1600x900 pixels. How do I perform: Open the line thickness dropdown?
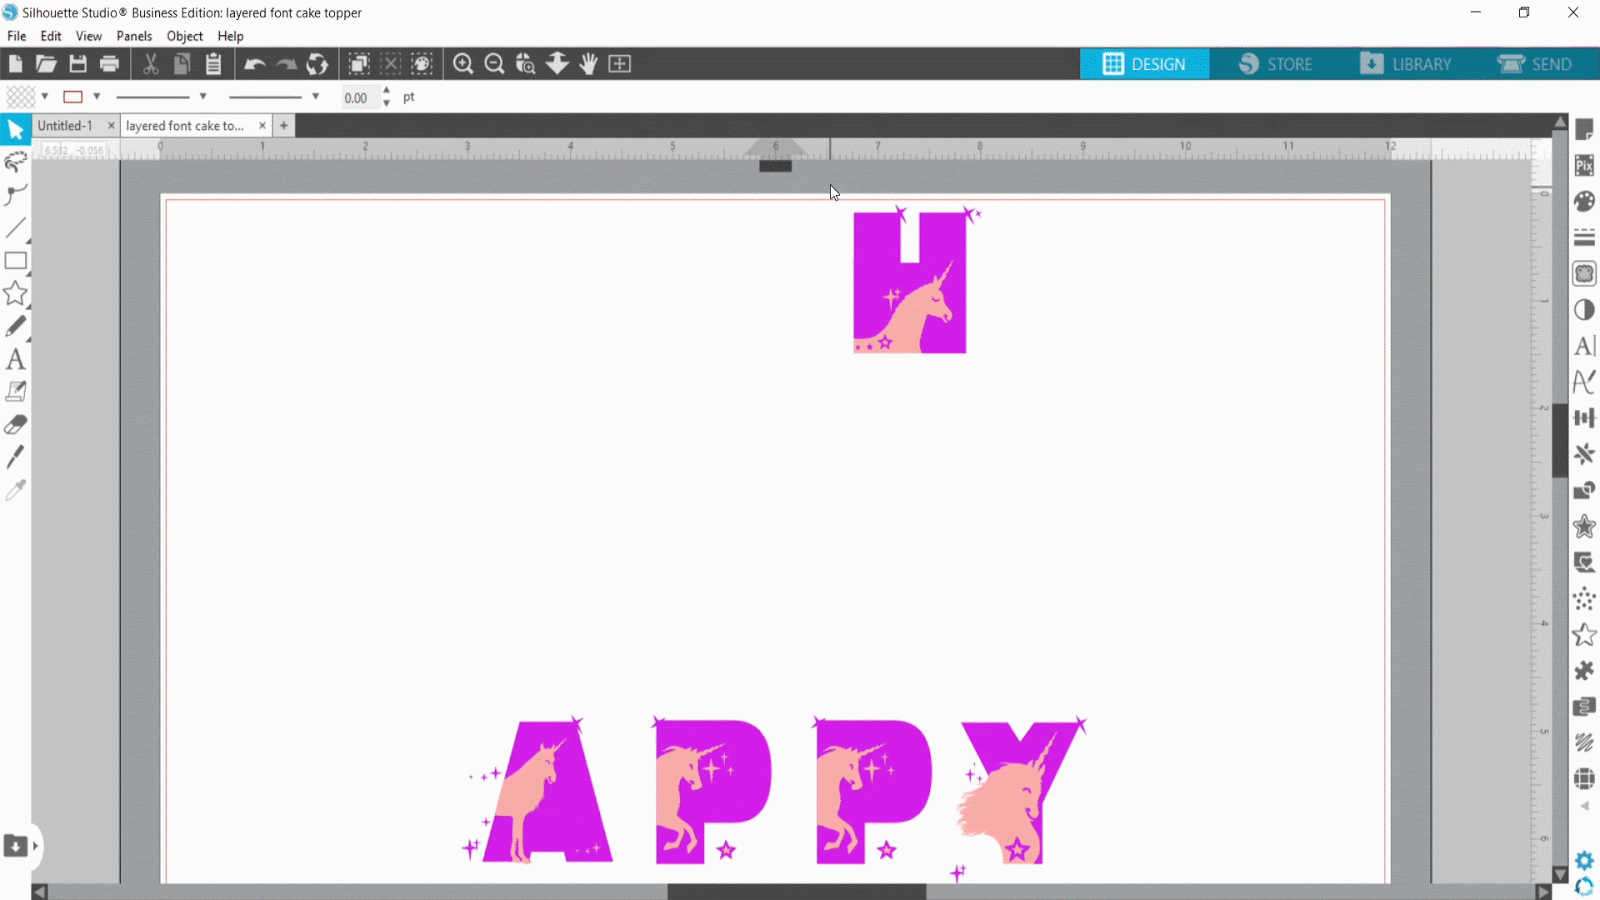pyautogui.click(x=317, y=96)
